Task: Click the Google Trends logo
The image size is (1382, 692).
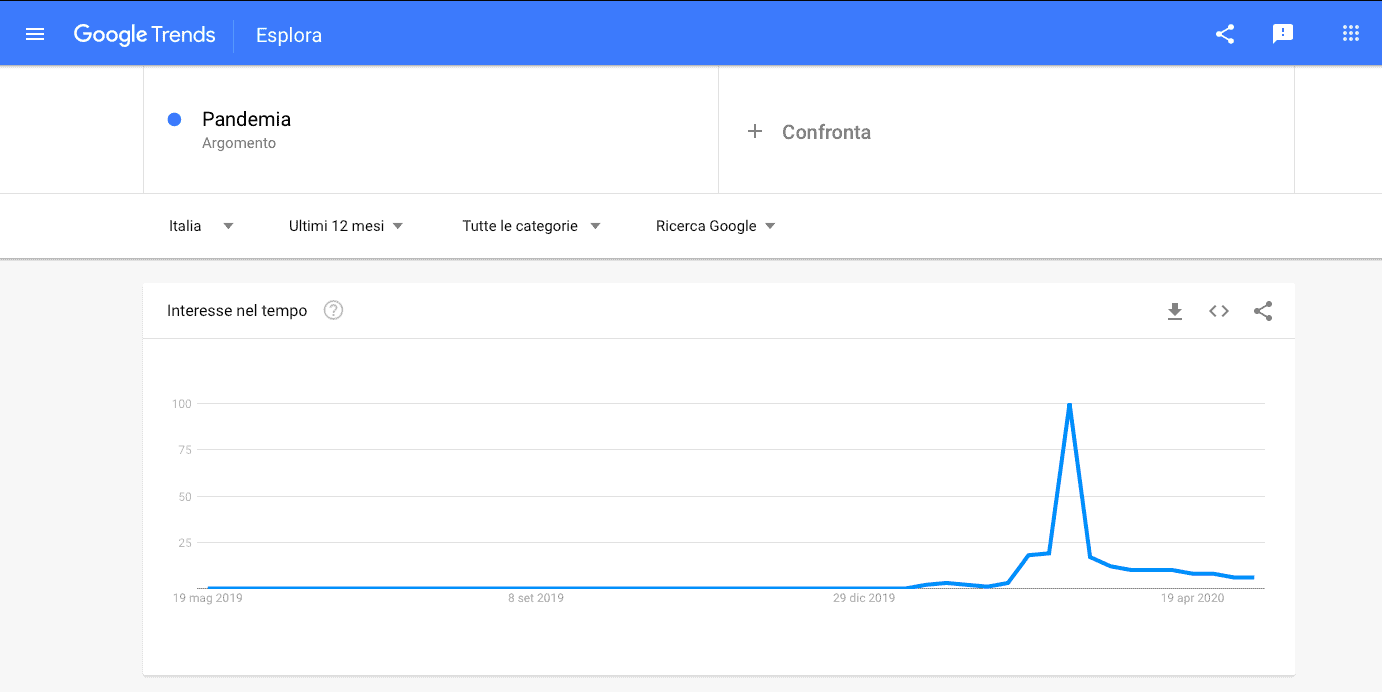Action: [x=145, y=35]
